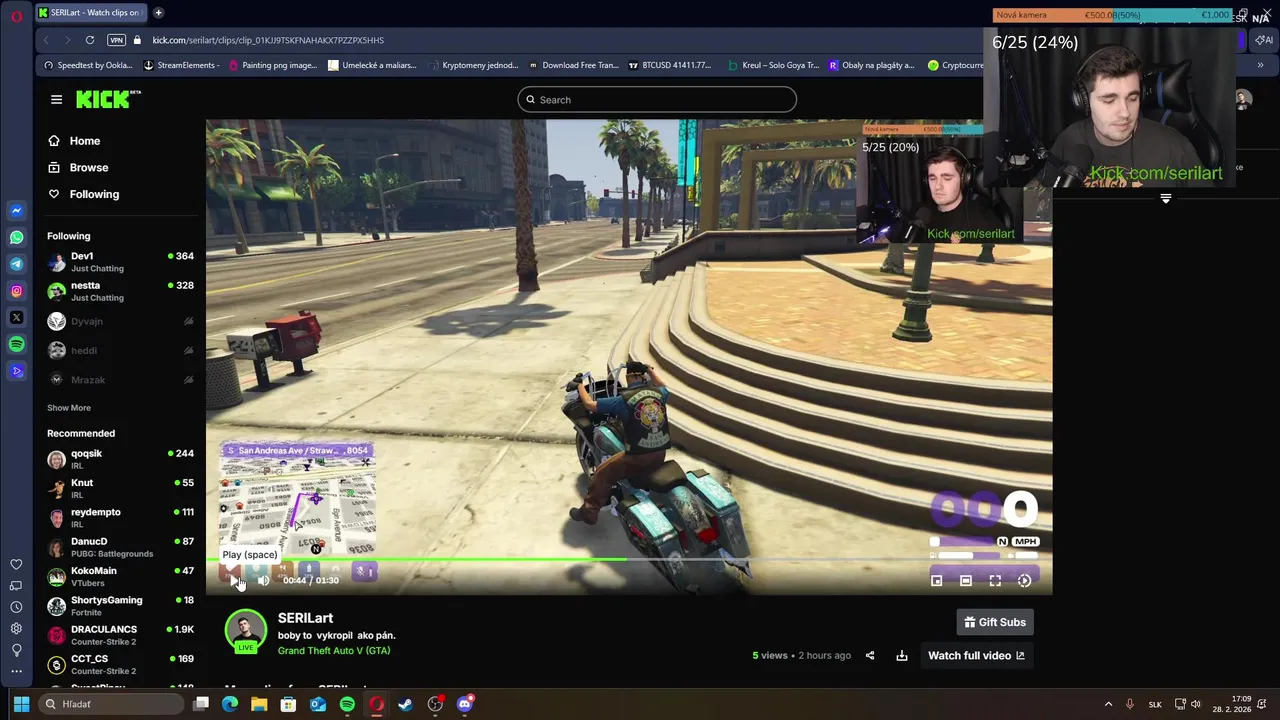Click Watch full video button
The image size is (1280, 720).
[976, 656]
